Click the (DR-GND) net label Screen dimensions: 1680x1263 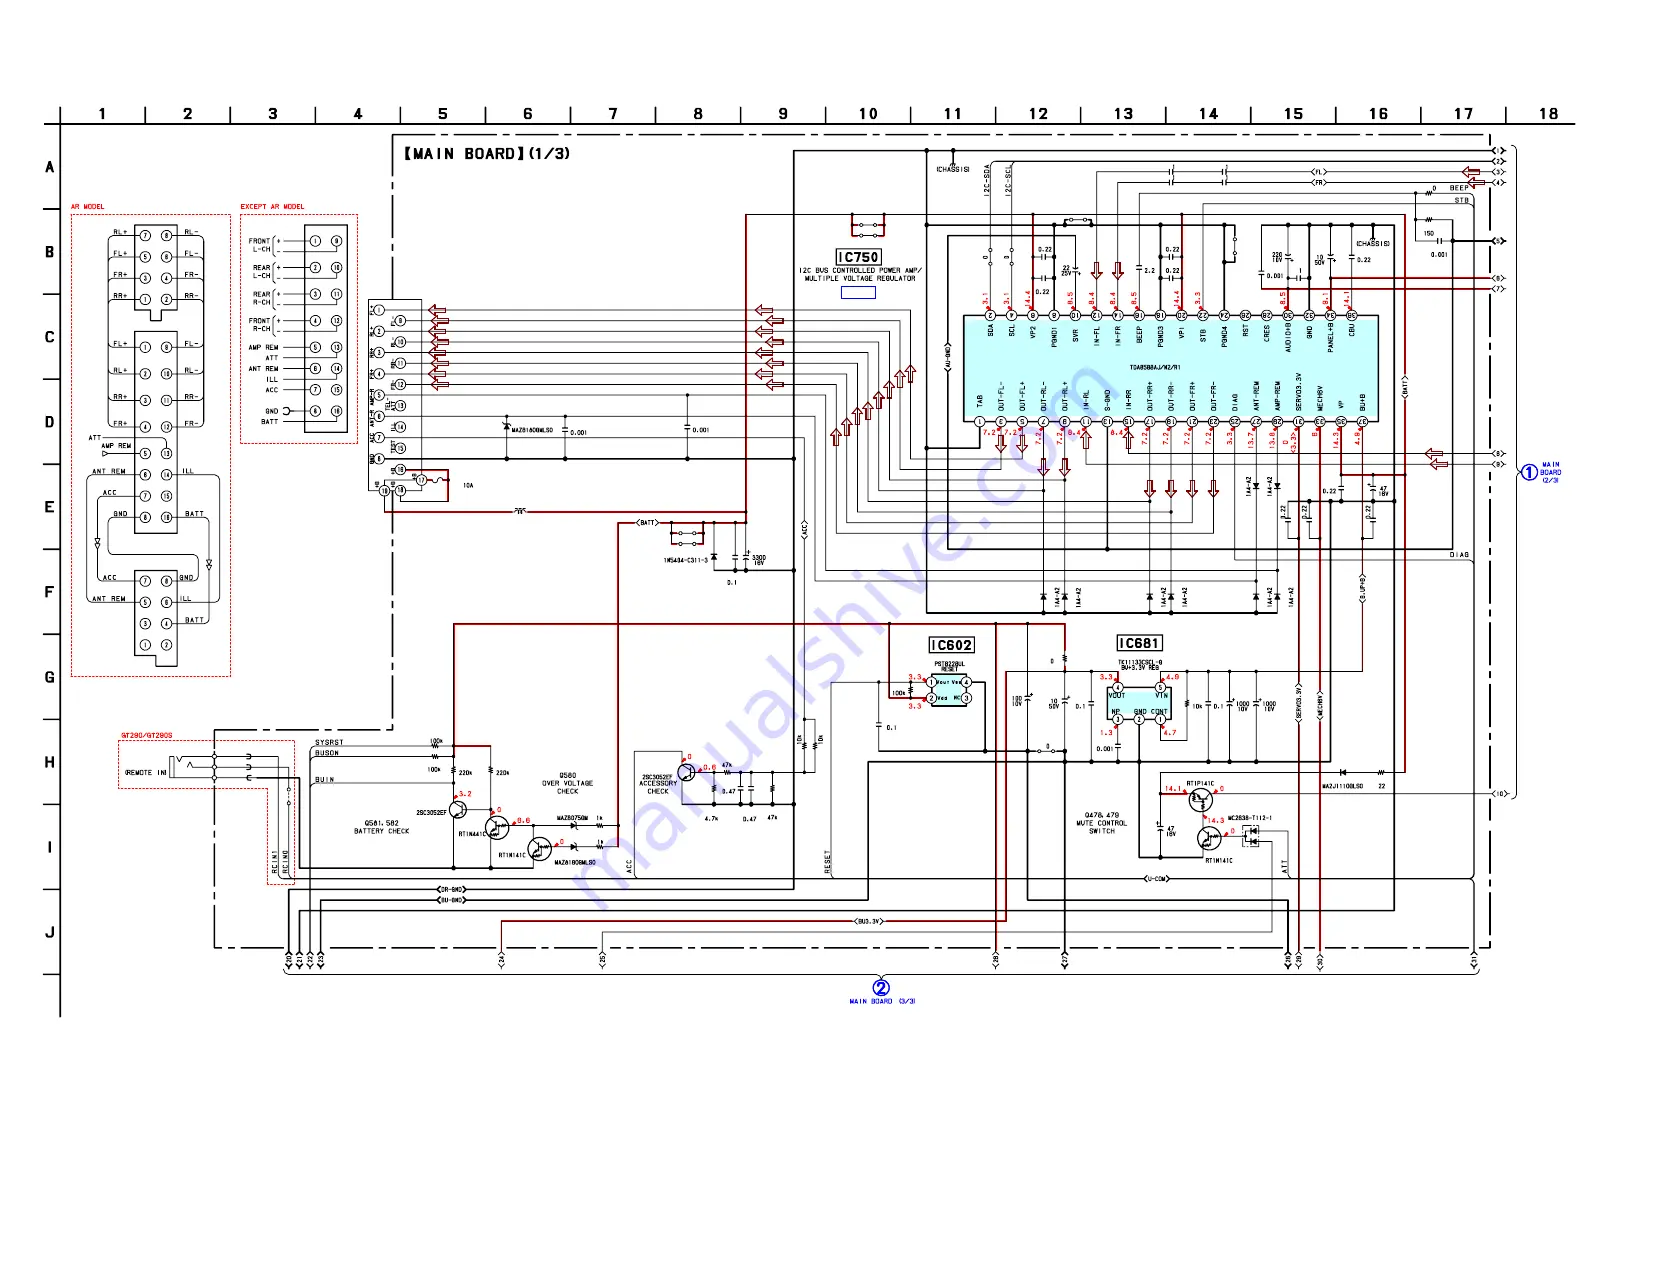point(451,889)
